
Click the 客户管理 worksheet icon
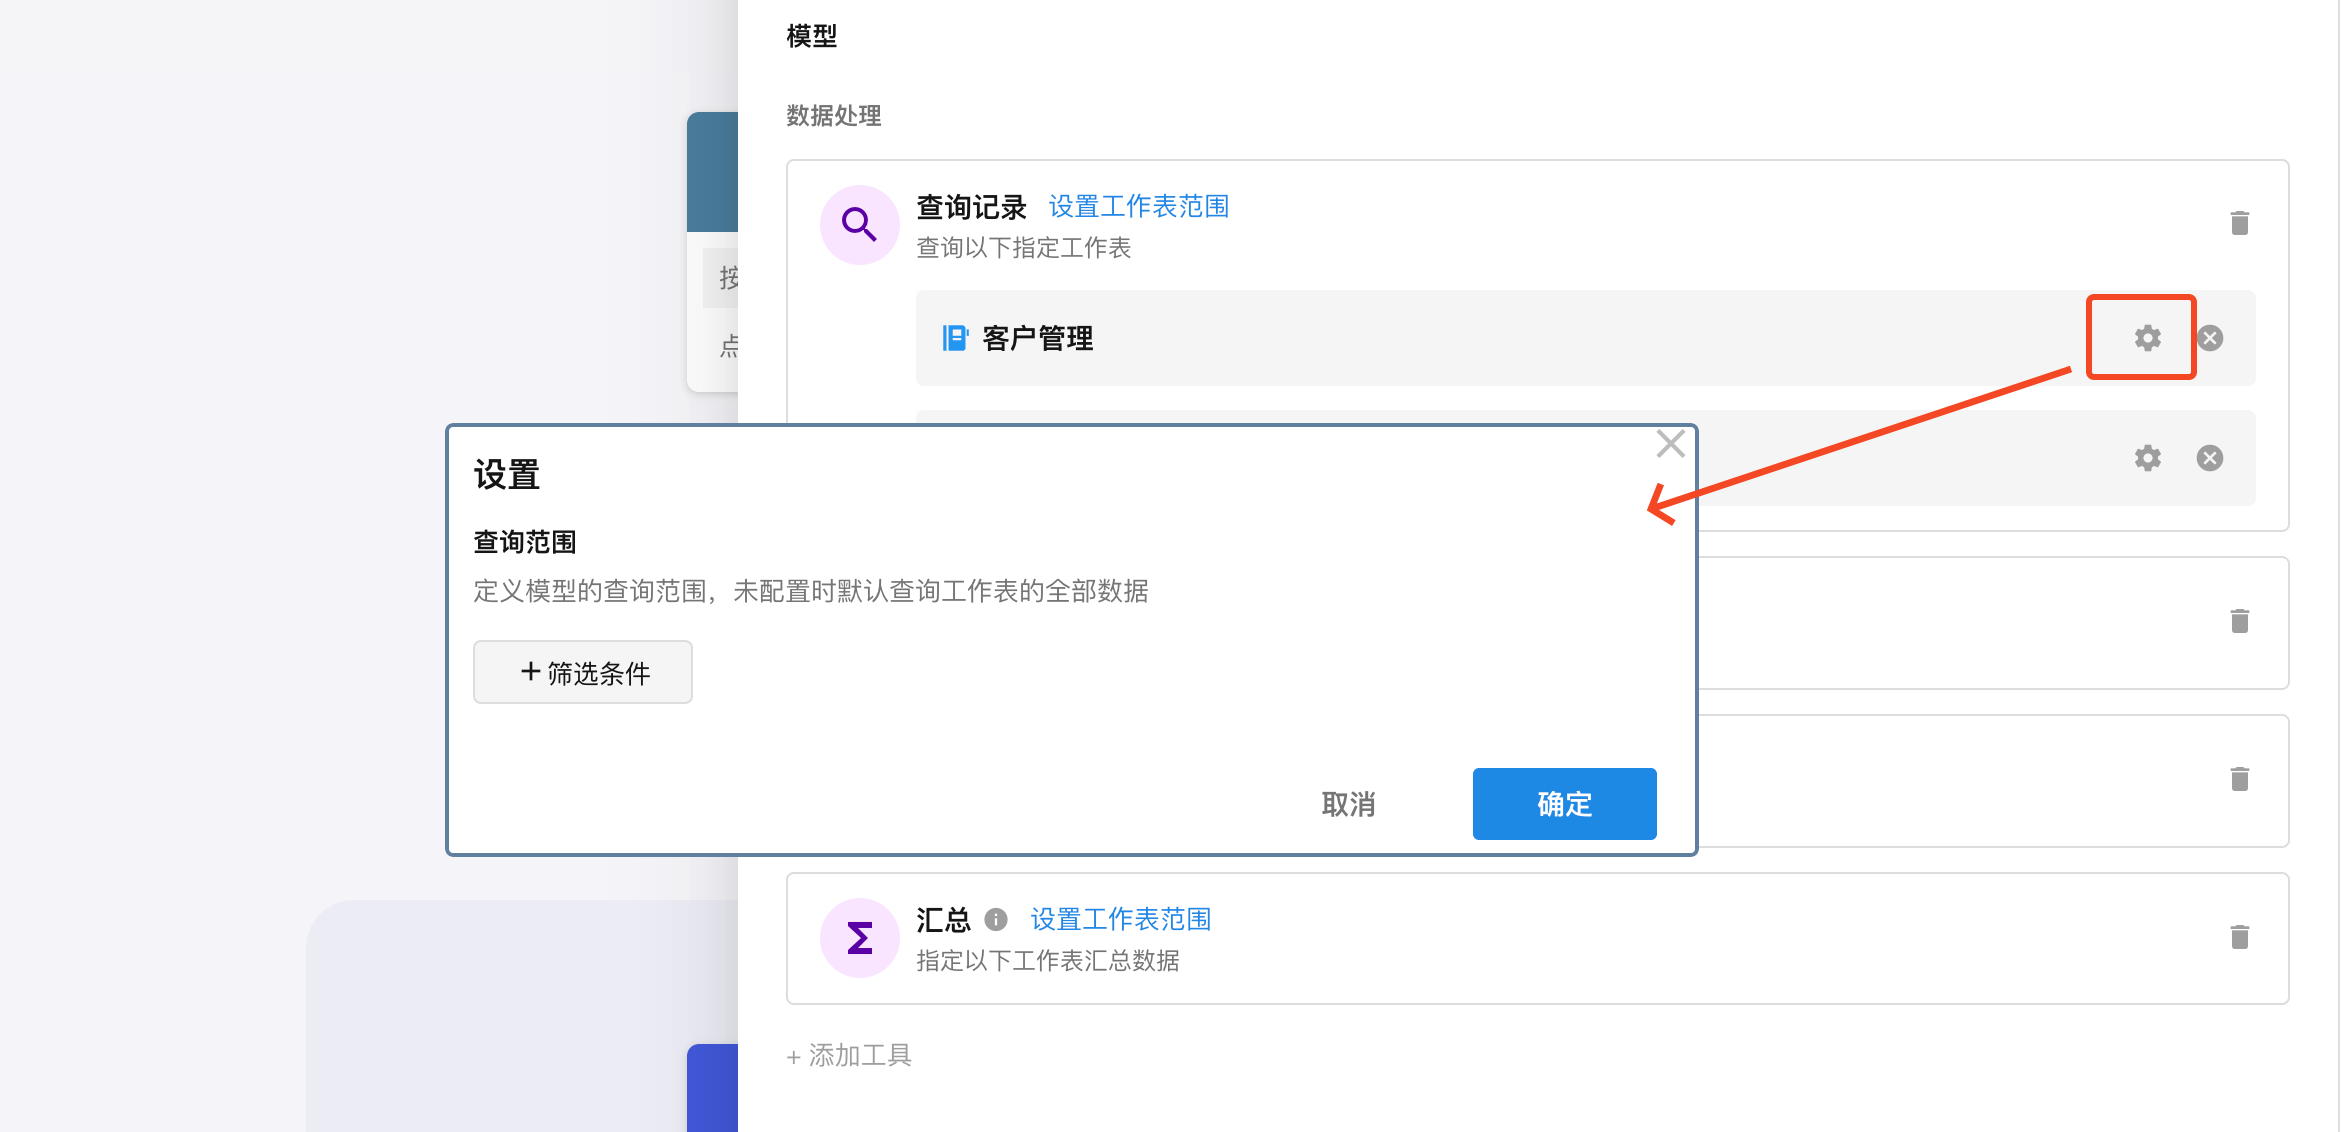click(x=955, y=338)
